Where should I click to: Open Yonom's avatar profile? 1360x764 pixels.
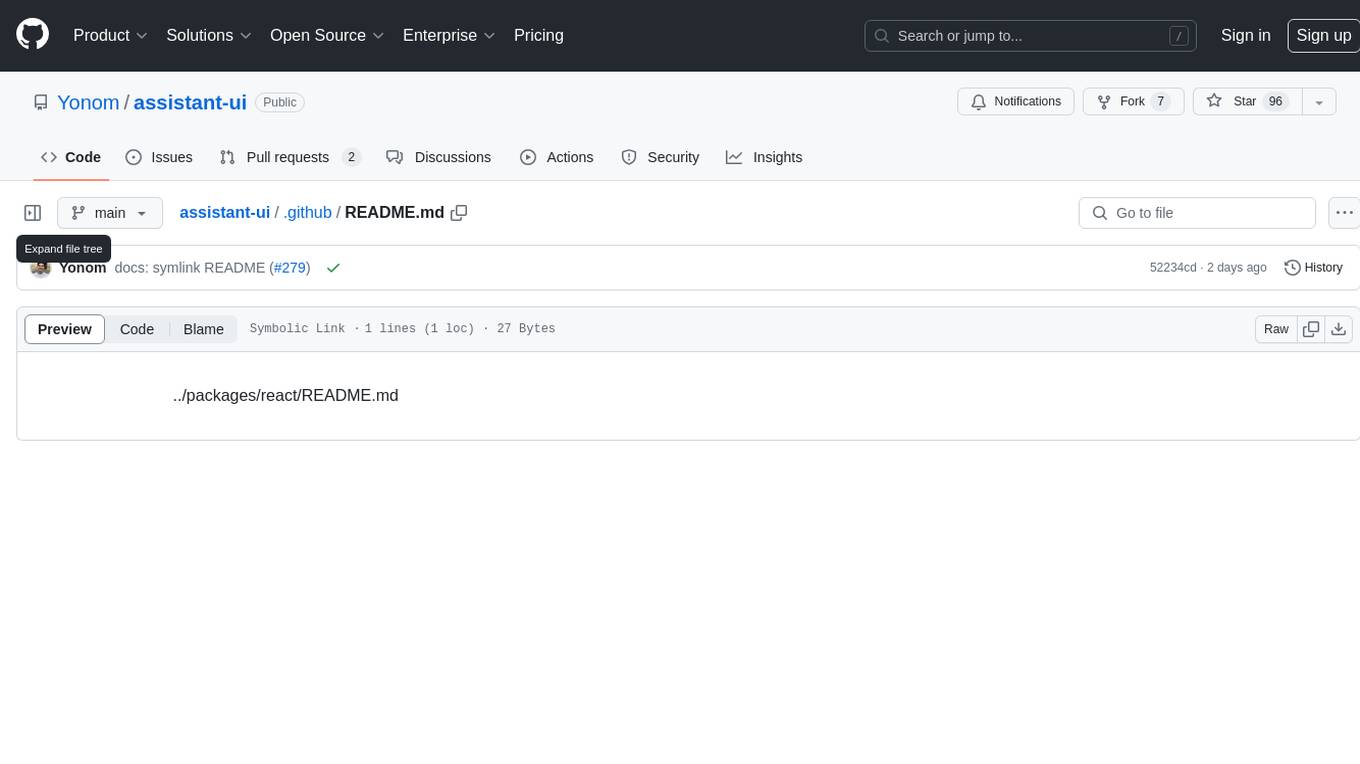41,268
